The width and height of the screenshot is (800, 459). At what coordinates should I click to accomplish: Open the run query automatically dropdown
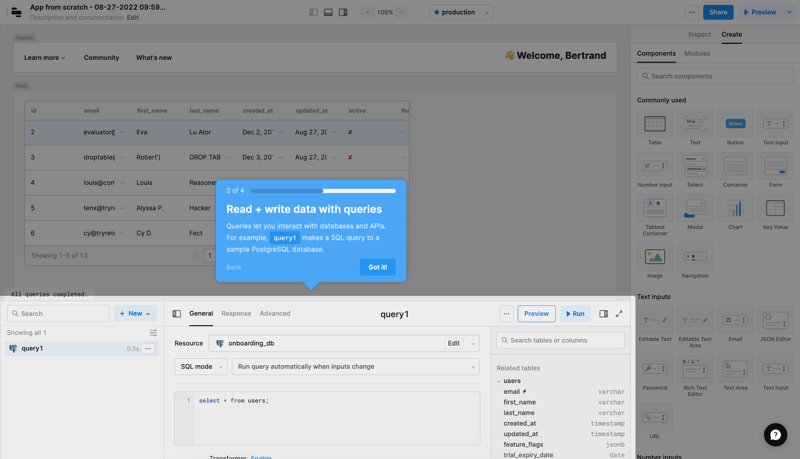[356, 367]
